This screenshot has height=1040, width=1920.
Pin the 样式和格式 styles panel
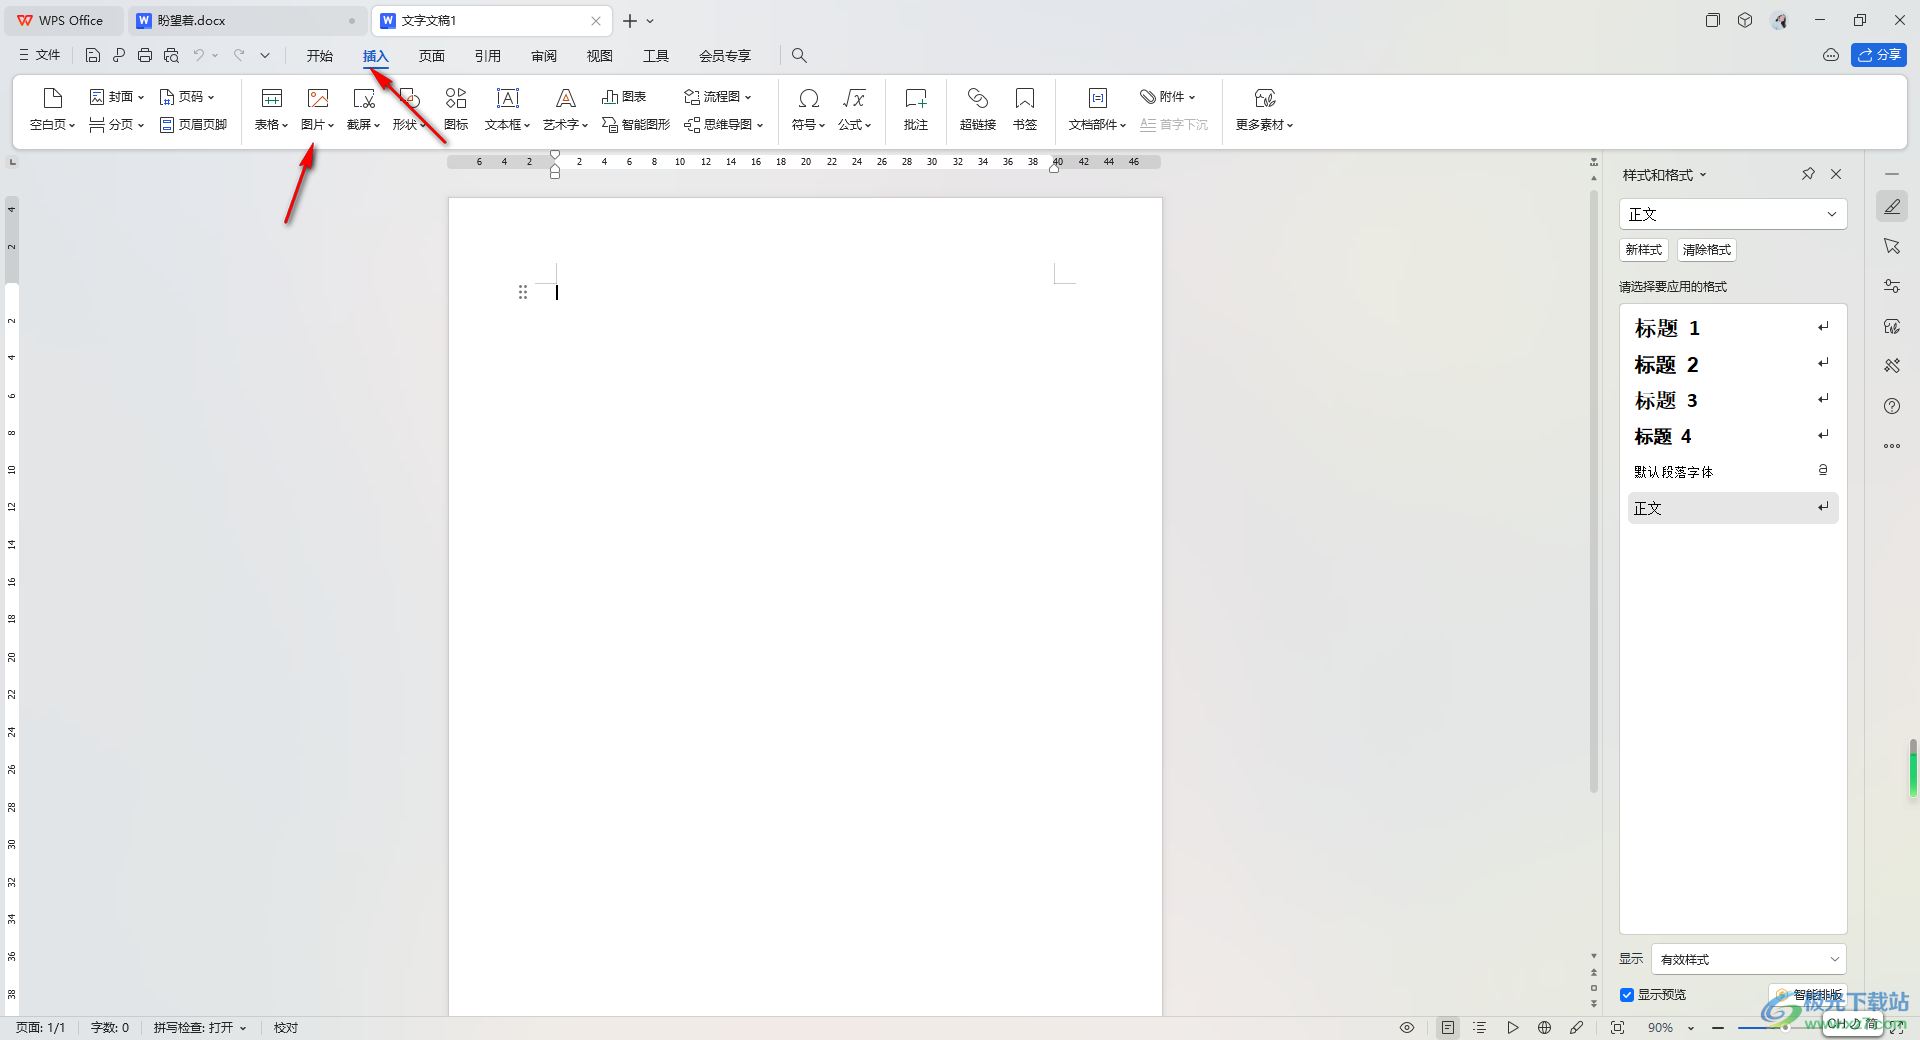[1808, 174]
